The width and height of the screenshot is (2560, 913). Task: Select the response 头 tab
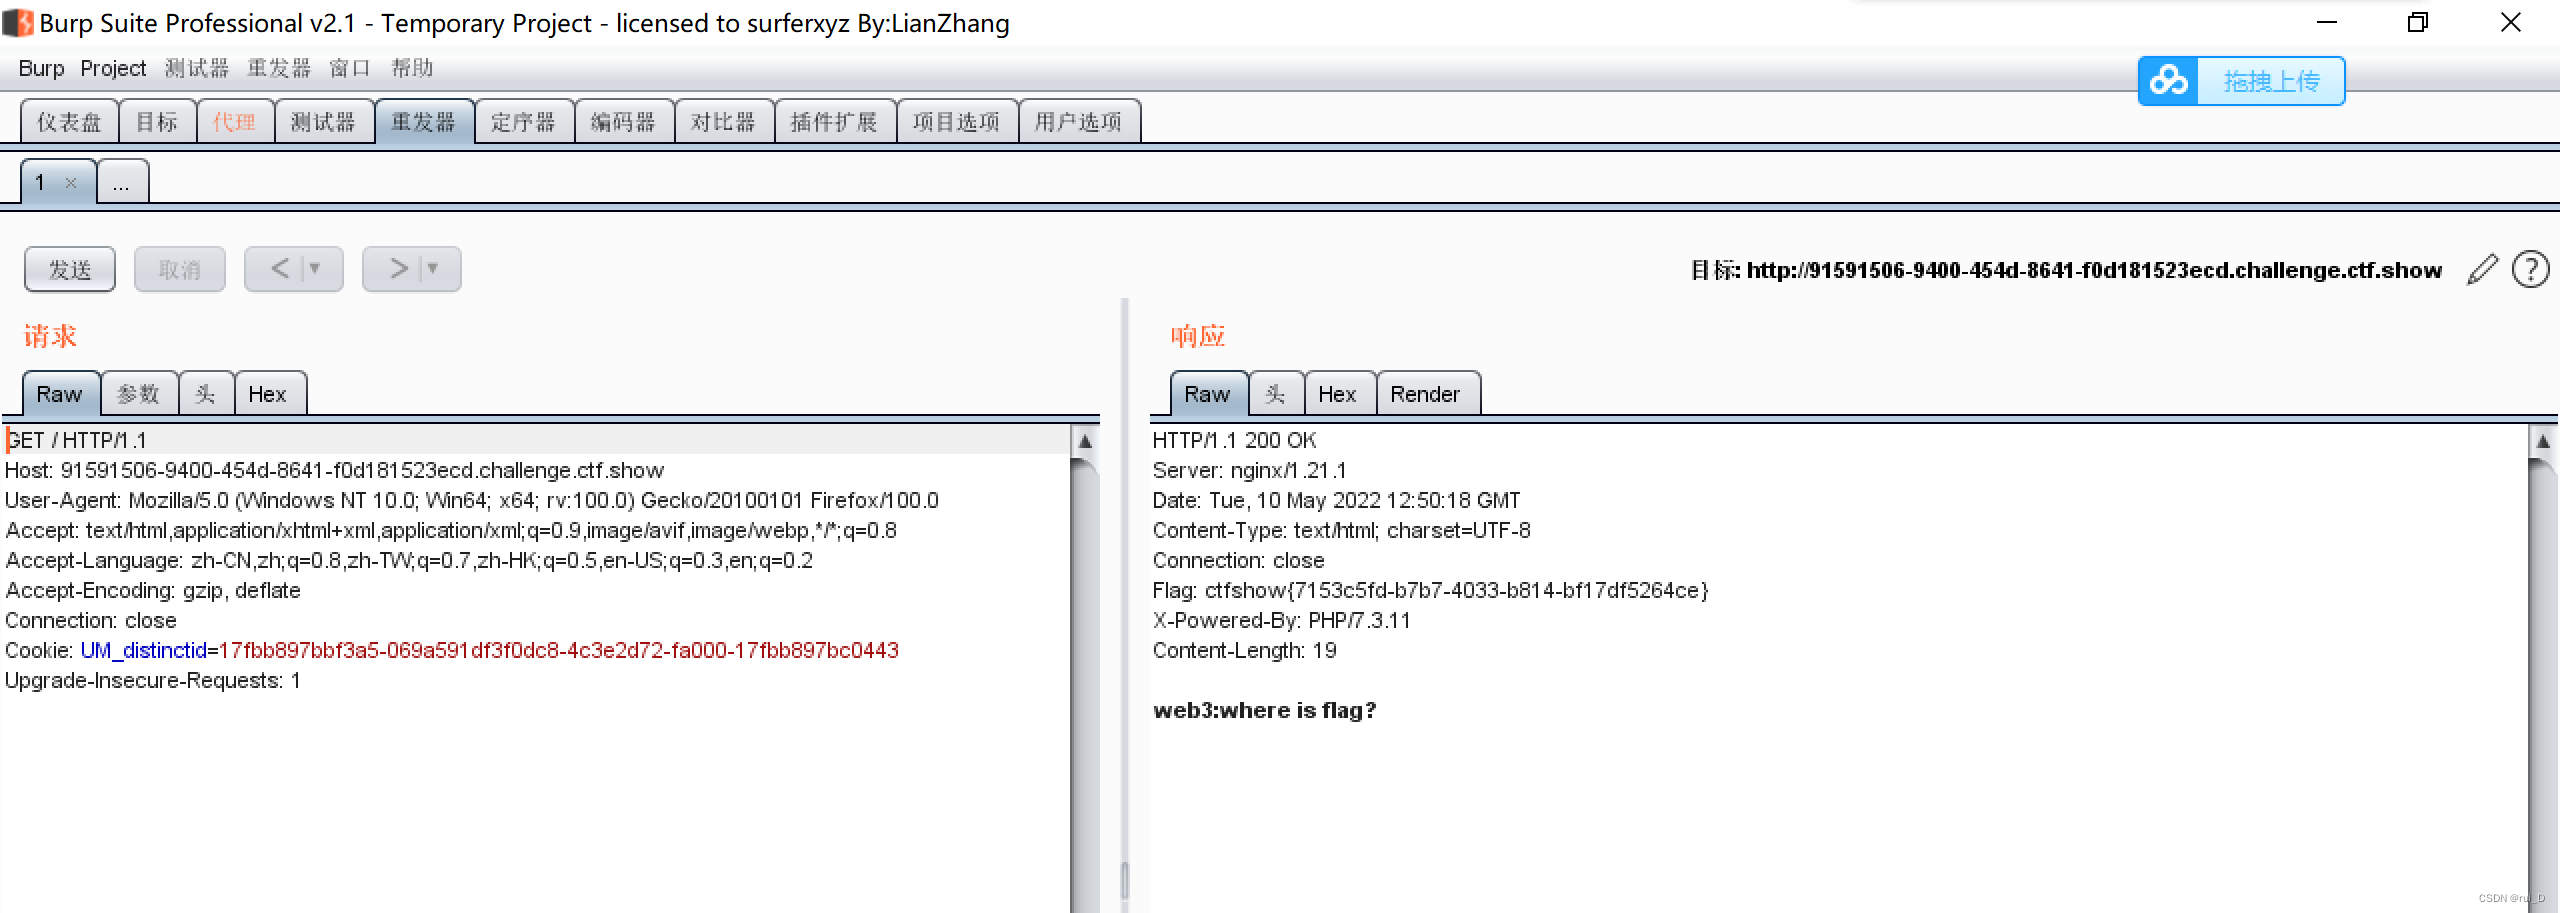(1276, 394)
